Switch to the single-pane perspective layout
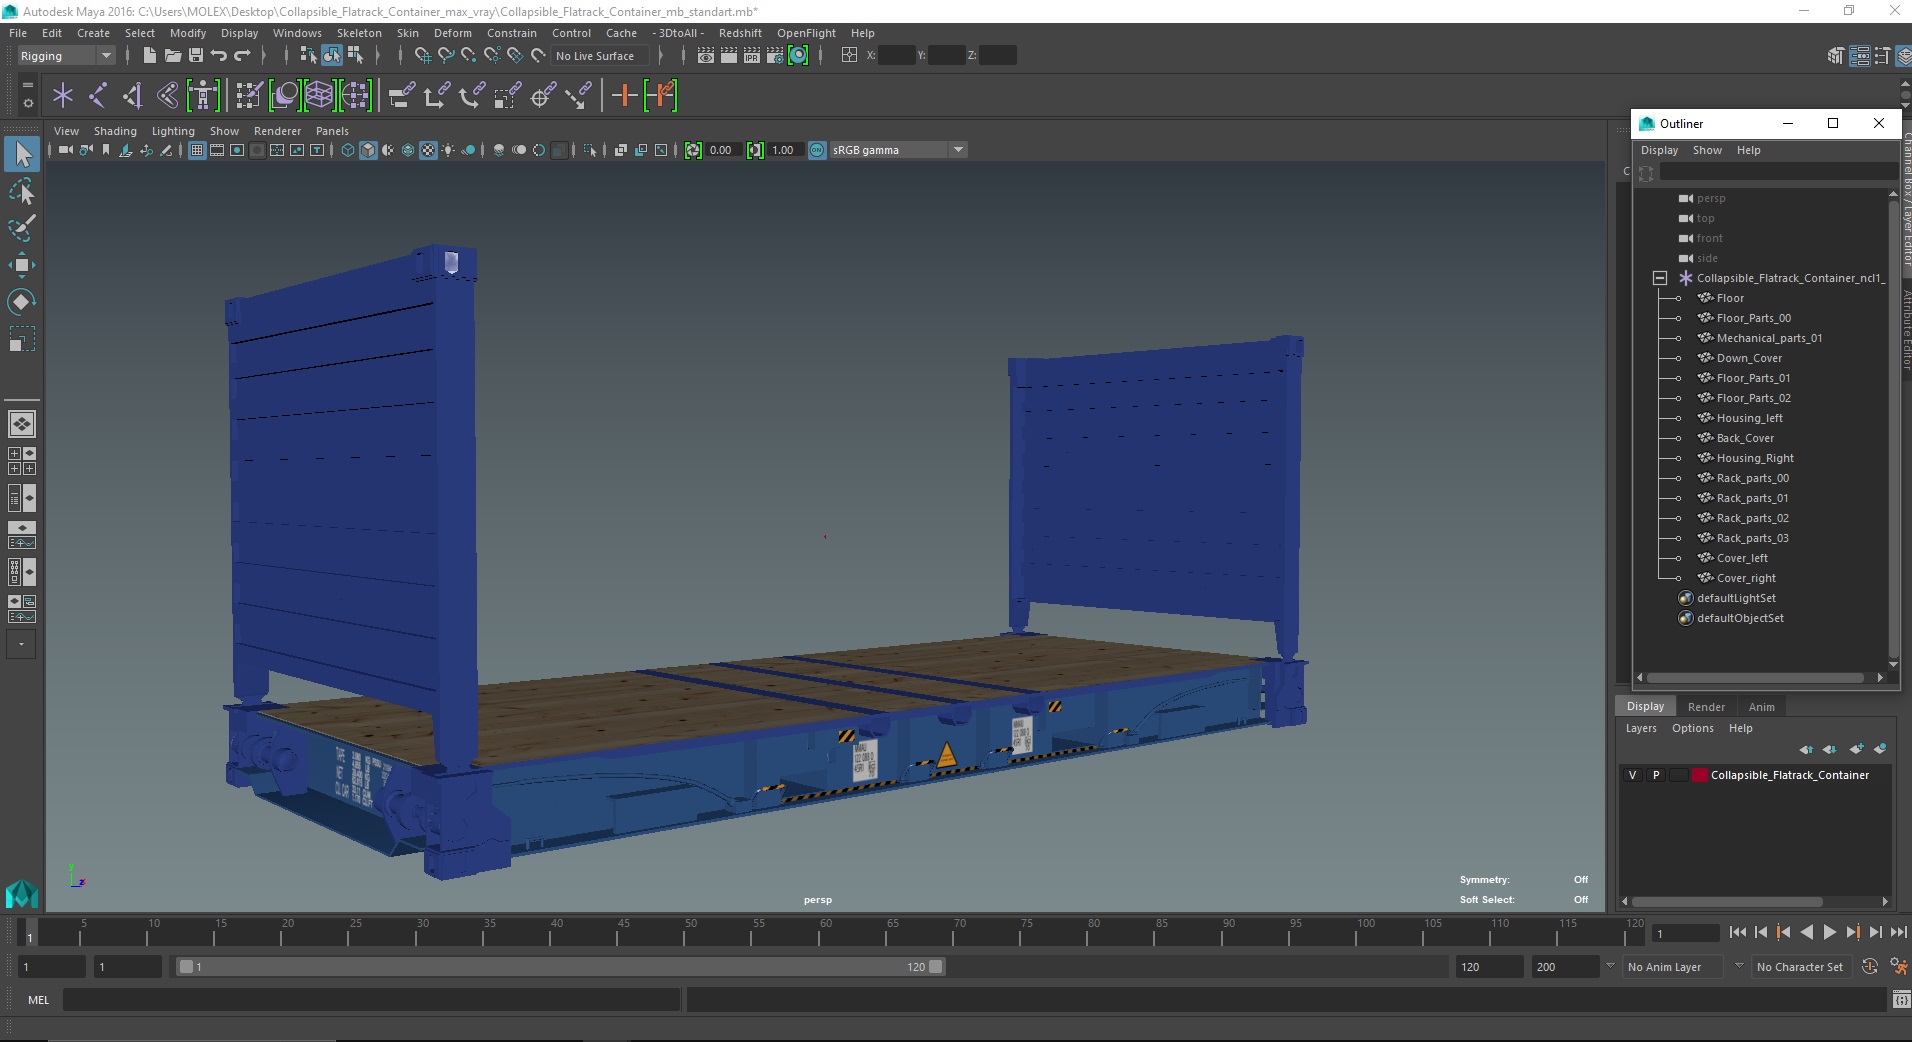The height and width of the screenshot is (1042, 1912). (x=22, y=424)
